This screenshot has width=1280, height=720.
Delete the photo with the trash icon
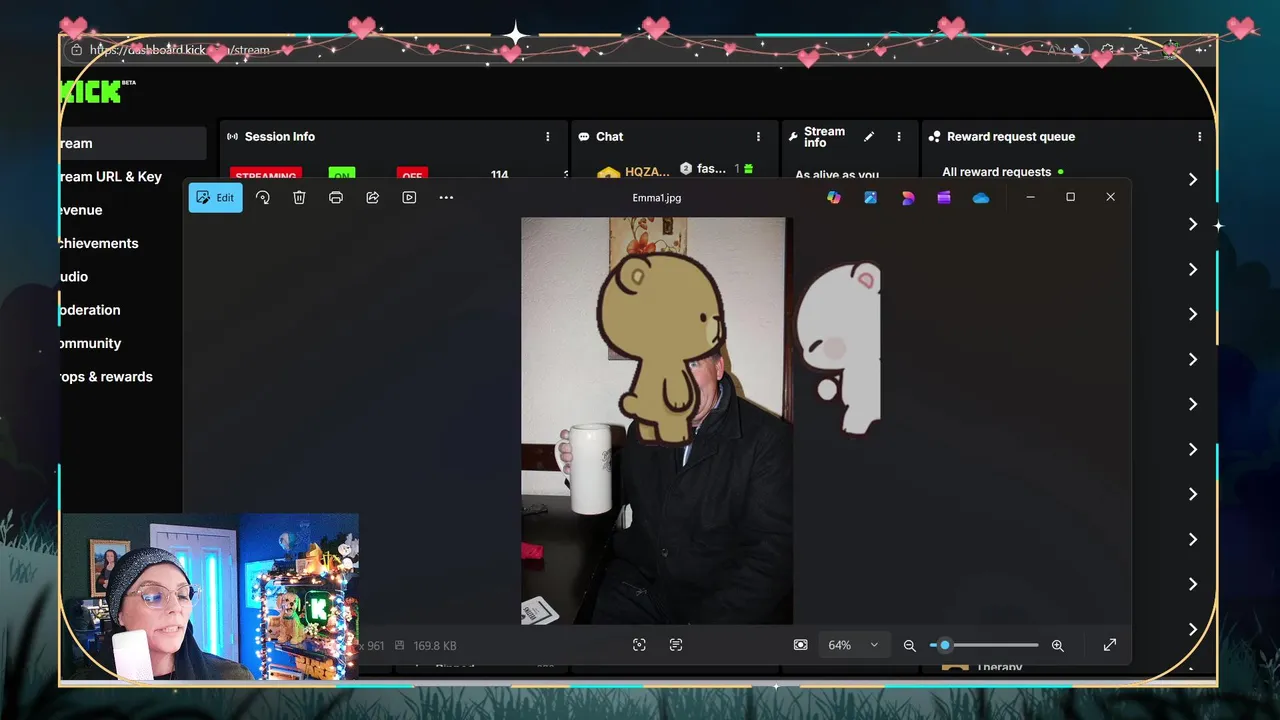coord(299,198)
